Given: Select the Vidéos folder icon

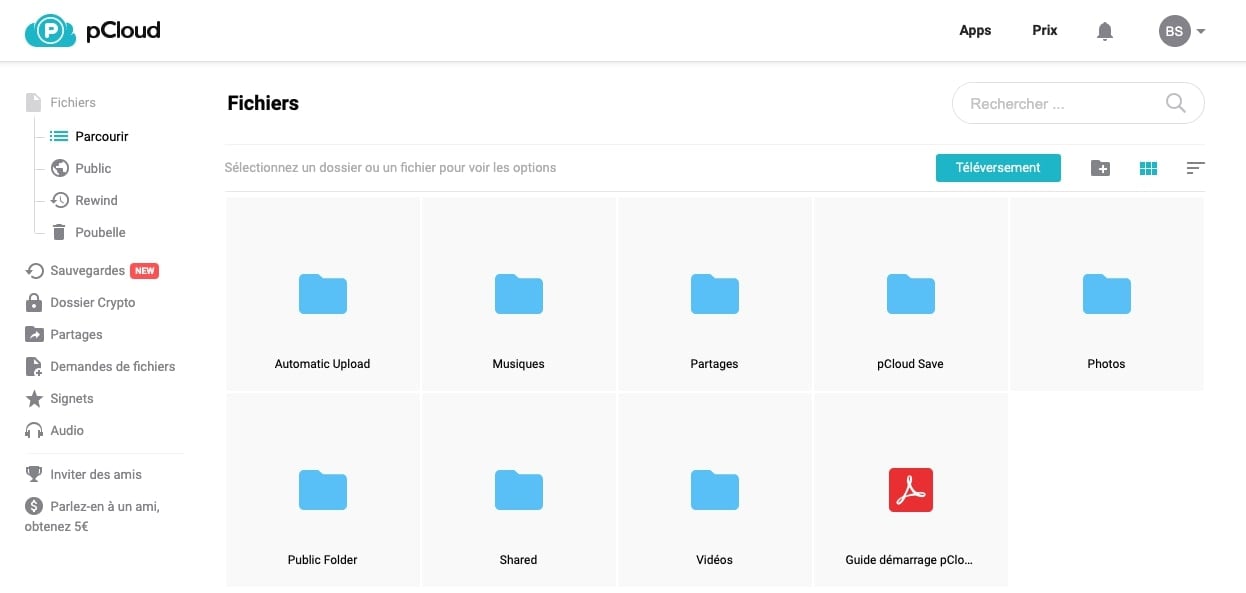Looking at the screenshot, I should [x=715, y=490].
